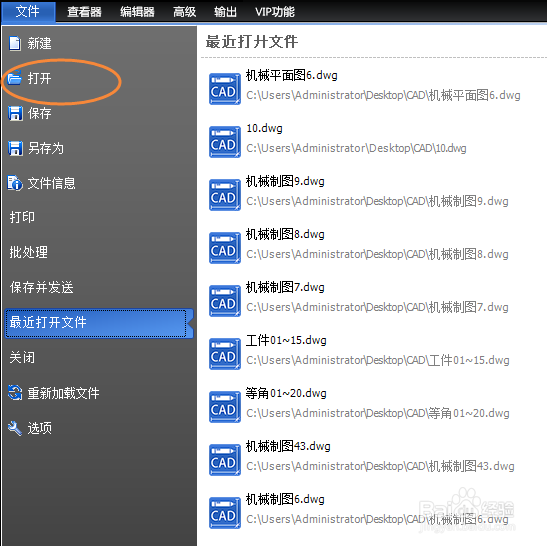547x546 pixels.
Task: Click the floppy disk icon beside 保存
Action: (15, 113)
